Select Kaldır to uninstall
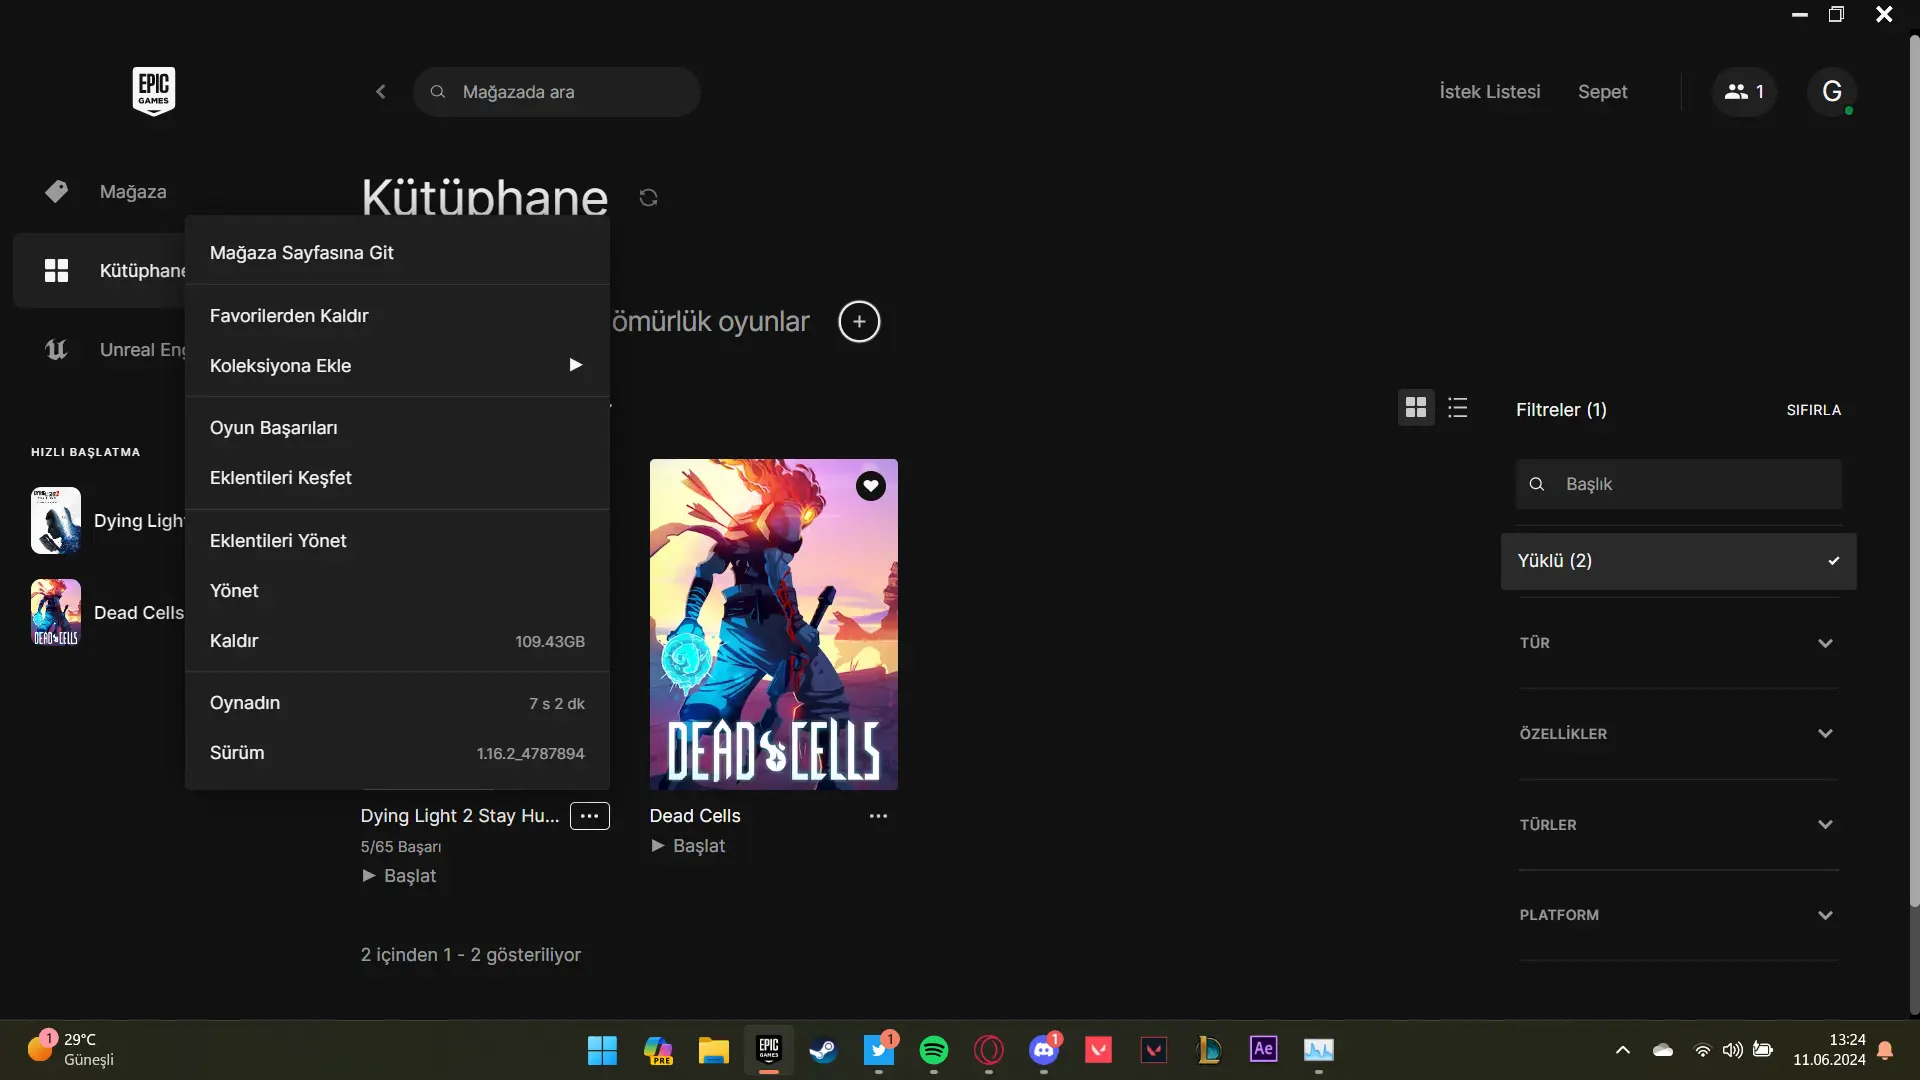 point(397,641)
